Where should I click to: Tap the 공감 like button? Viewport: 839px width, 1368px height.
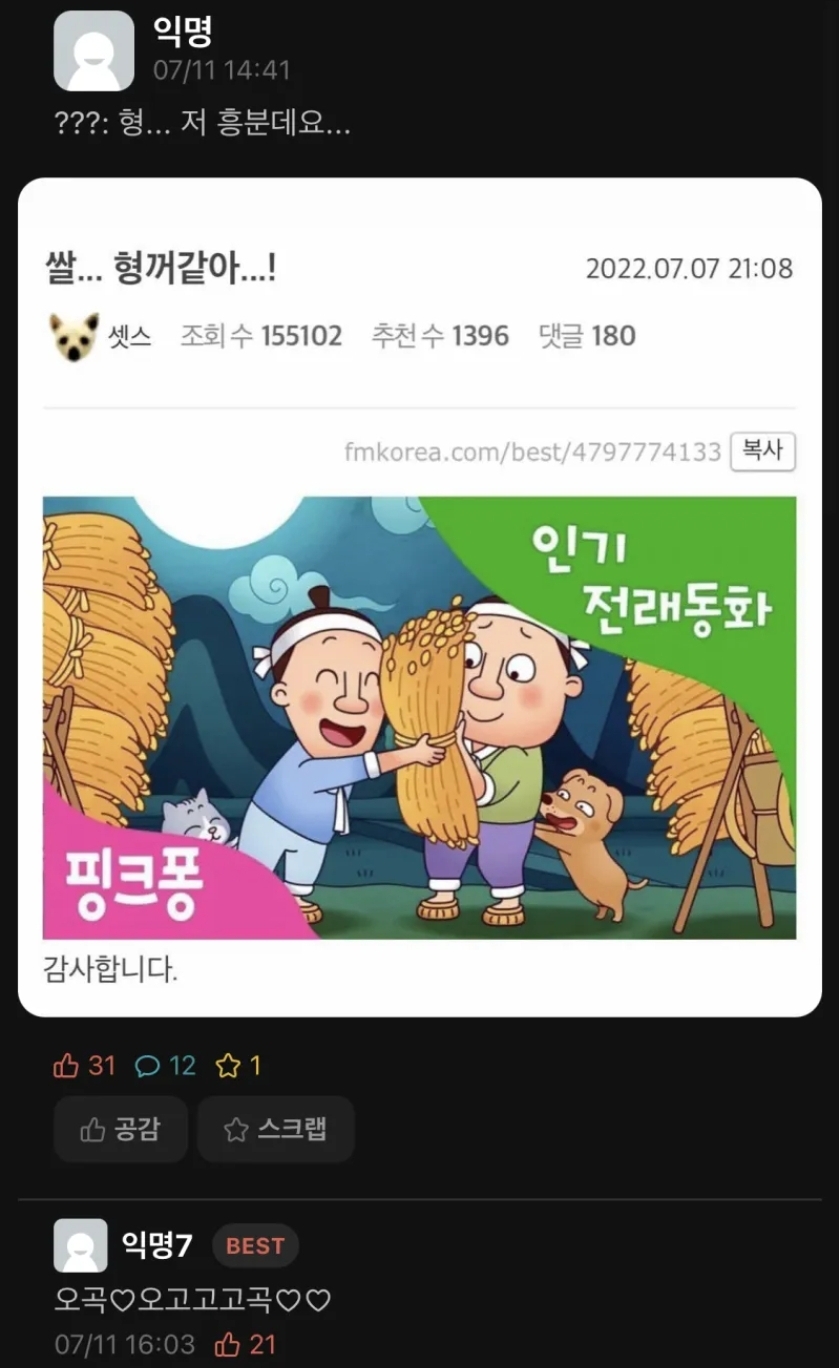point(120,1129)
